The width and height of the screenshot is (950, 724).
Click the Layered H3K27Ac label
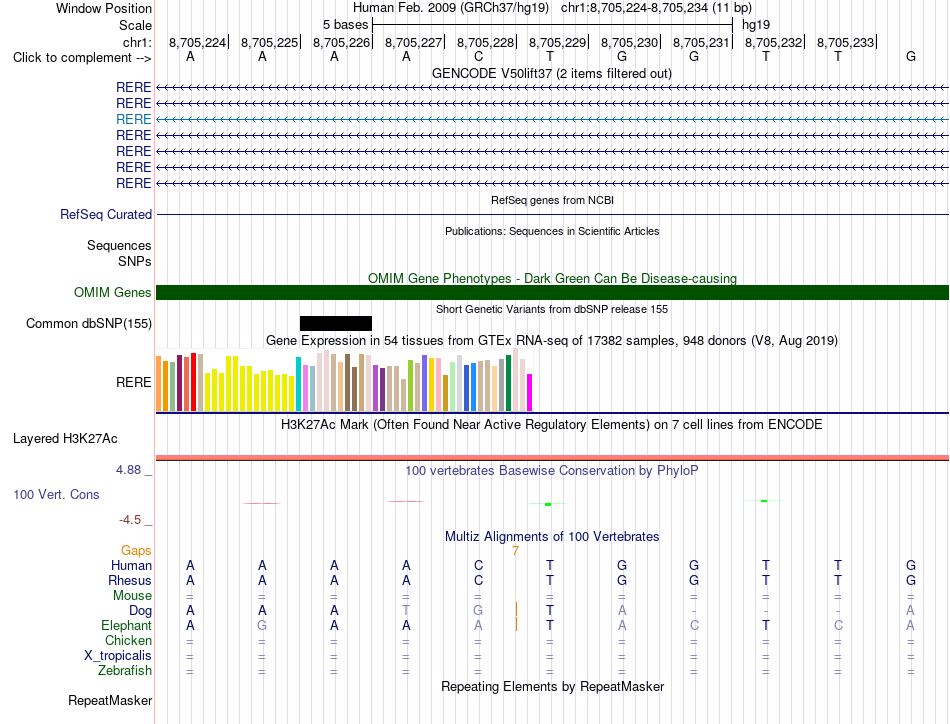click(65, 439)
